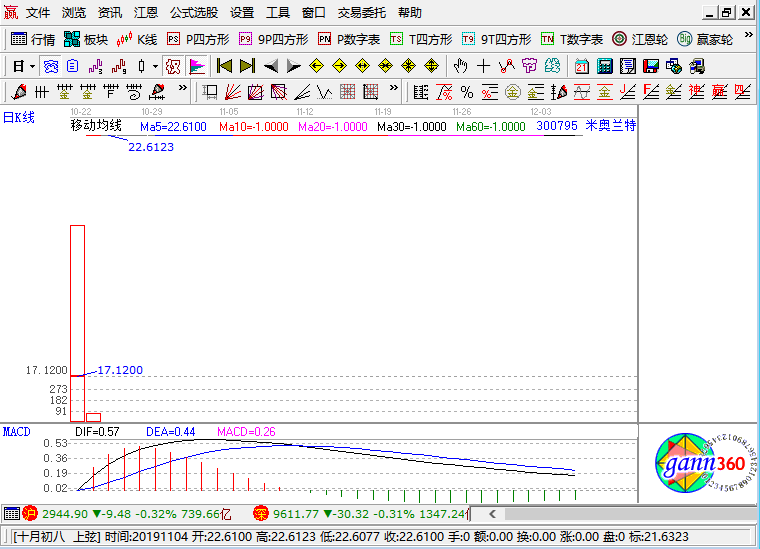Click the 米奥兰特 stock name link
This screenshot has width=760, height=549.
610,127
